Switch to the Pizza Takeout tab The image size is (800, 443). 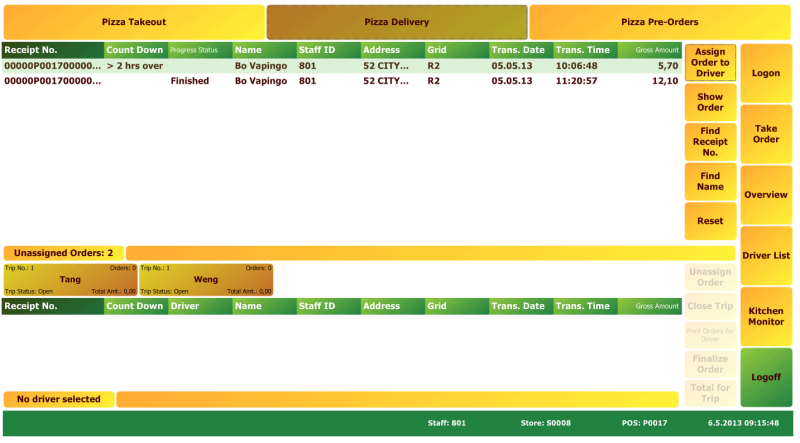[134, 22]
